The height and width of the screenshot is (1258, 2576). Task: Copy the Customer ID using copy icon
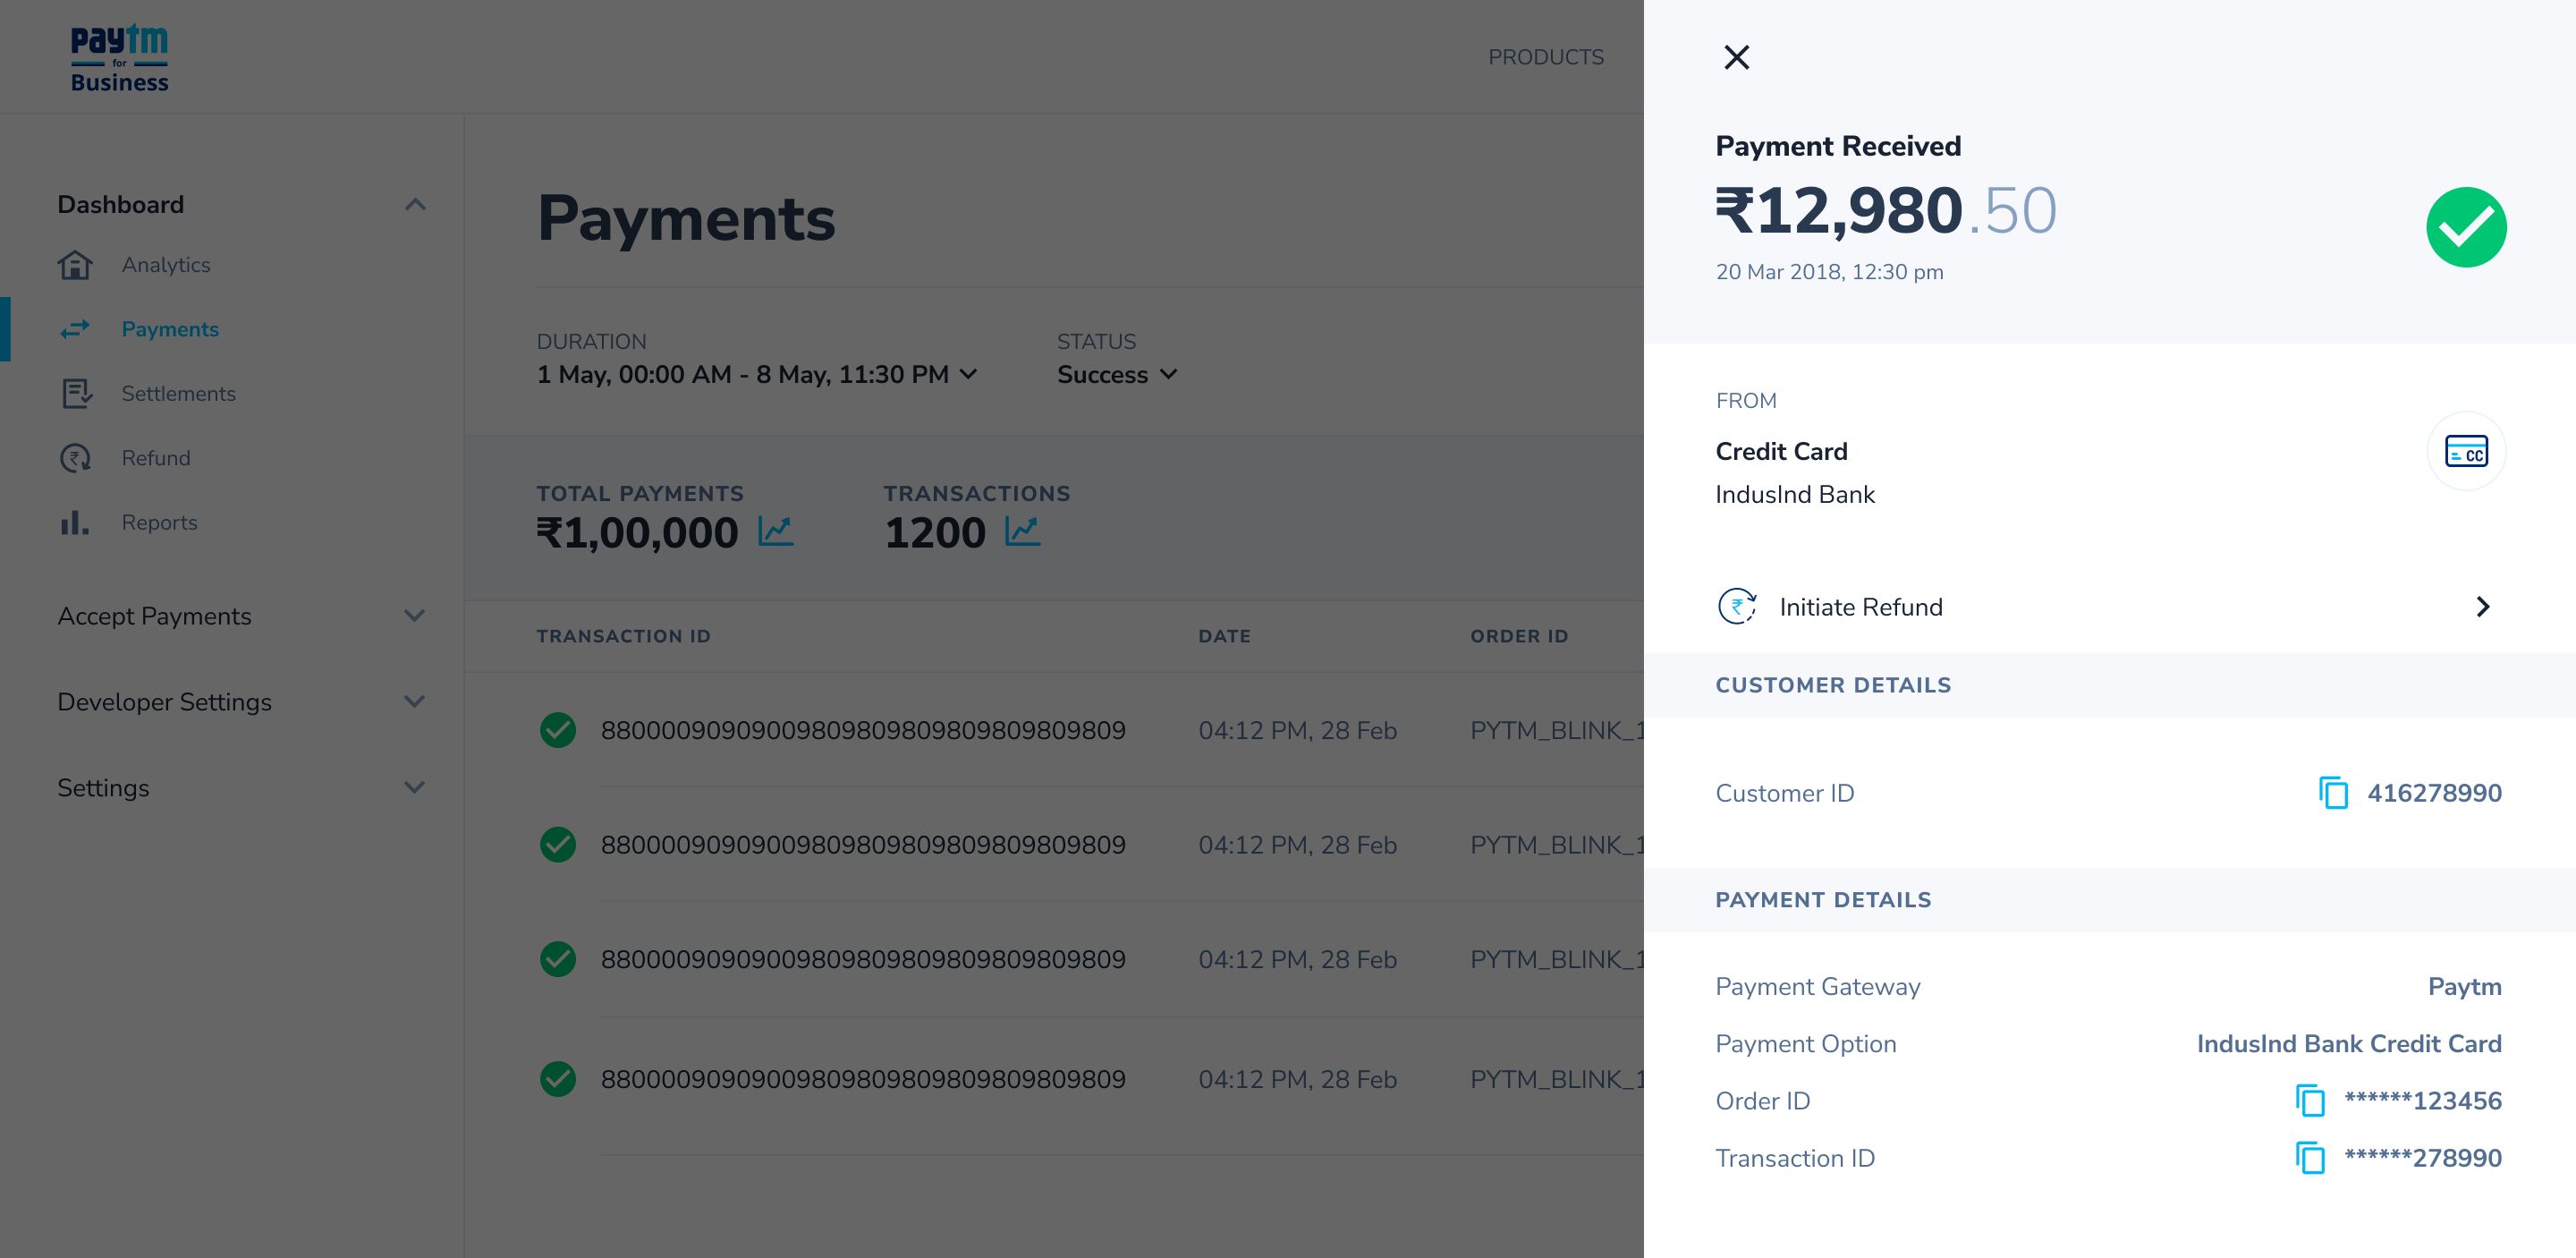tap(2333, 793)
